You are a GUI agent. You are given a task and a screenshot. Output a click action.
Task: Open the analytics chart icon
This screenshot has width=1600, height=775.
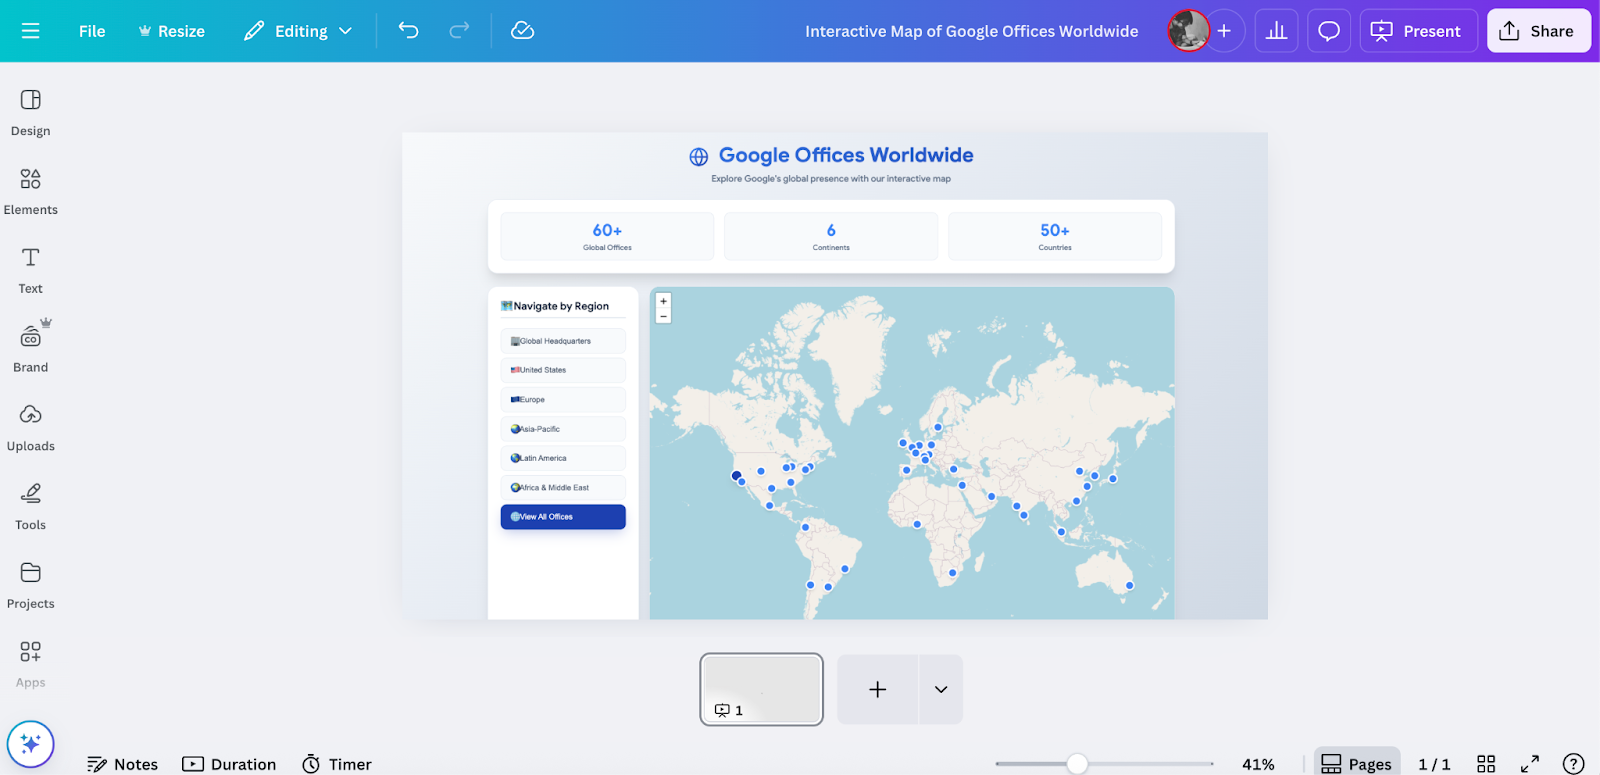[1277, 31]
